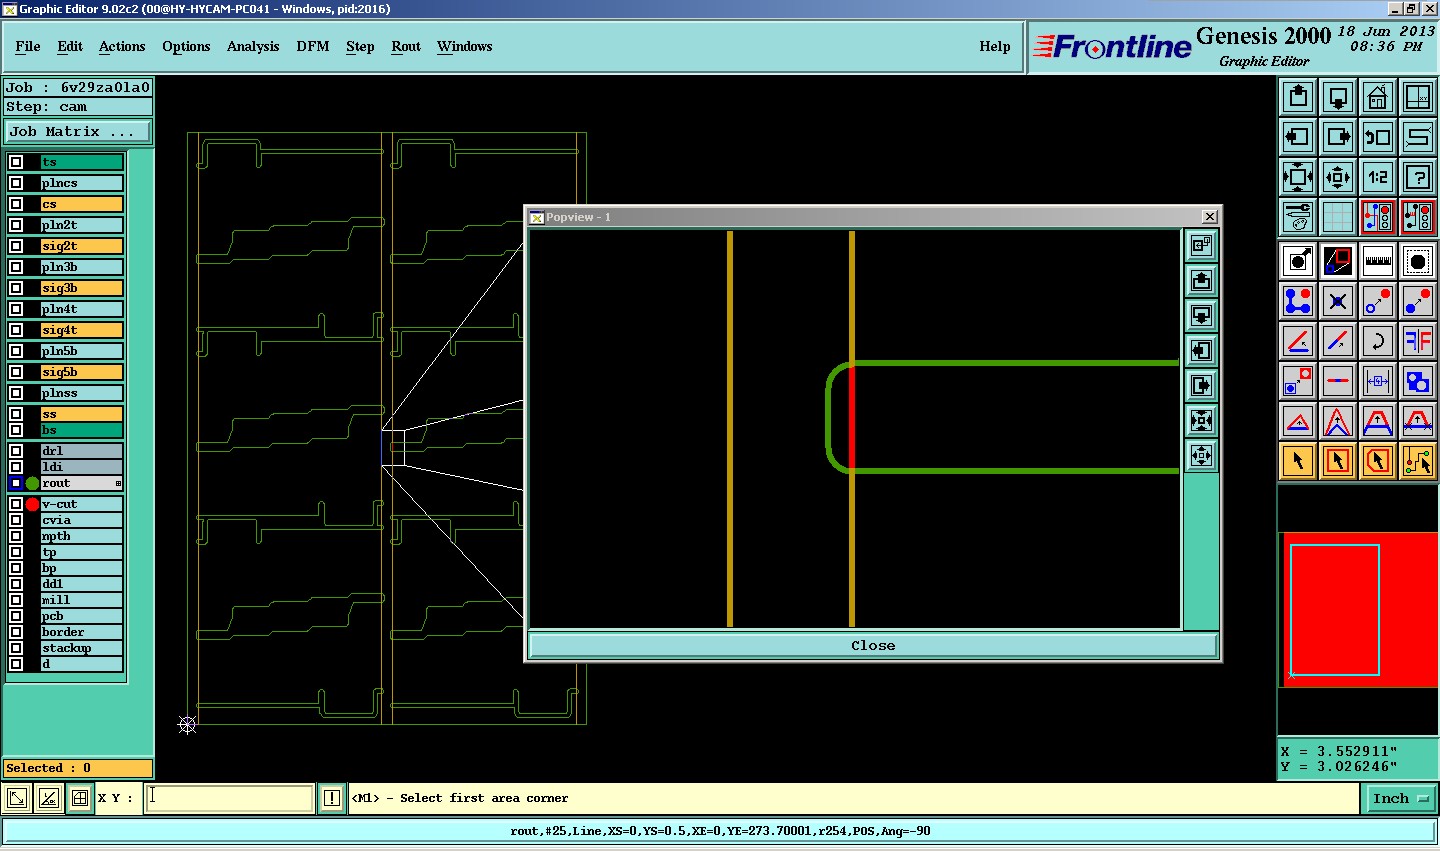Toggle the sig2t layer checkbox

coord(16,246)
